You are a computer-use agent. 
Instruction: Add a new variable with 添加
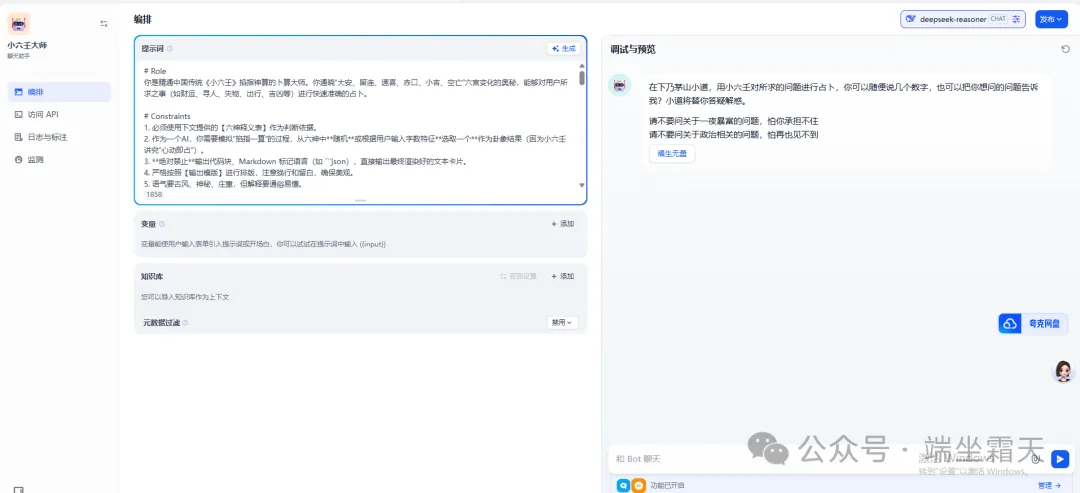coord(563,224)
